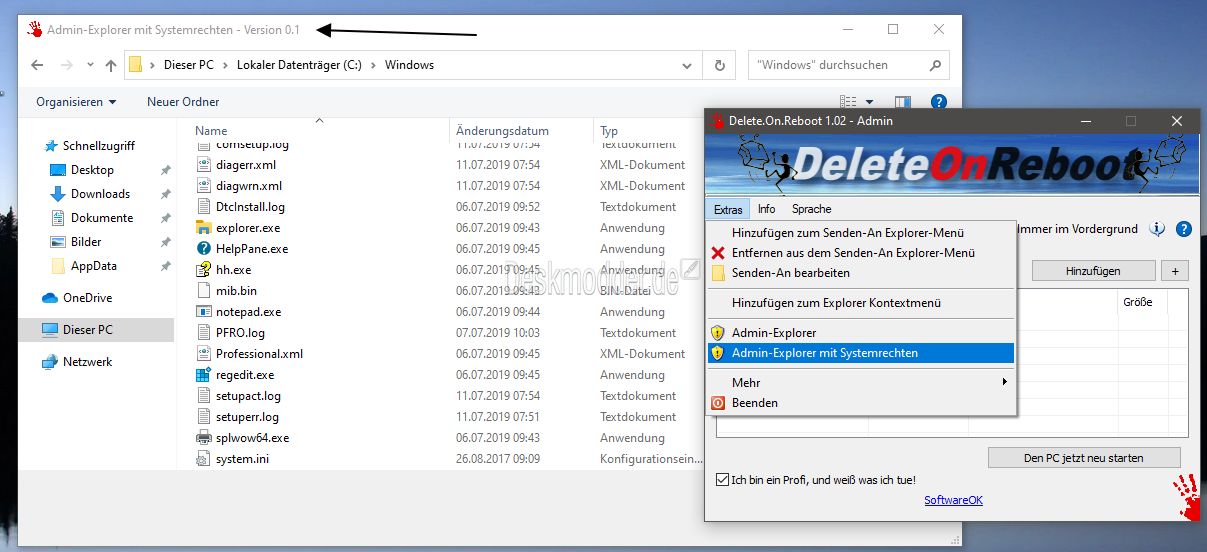This screenshot has height=552, width=1207.
Task: Select file Professional.xml
Action: tap(259, 354)
